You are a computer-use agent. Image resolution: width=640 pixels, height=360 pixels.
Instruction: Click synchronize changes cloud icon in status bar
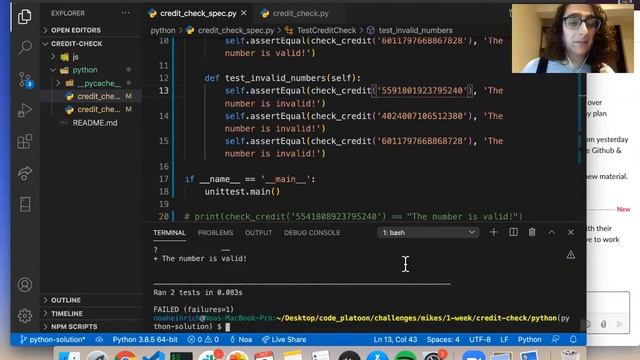pos(99,339)
